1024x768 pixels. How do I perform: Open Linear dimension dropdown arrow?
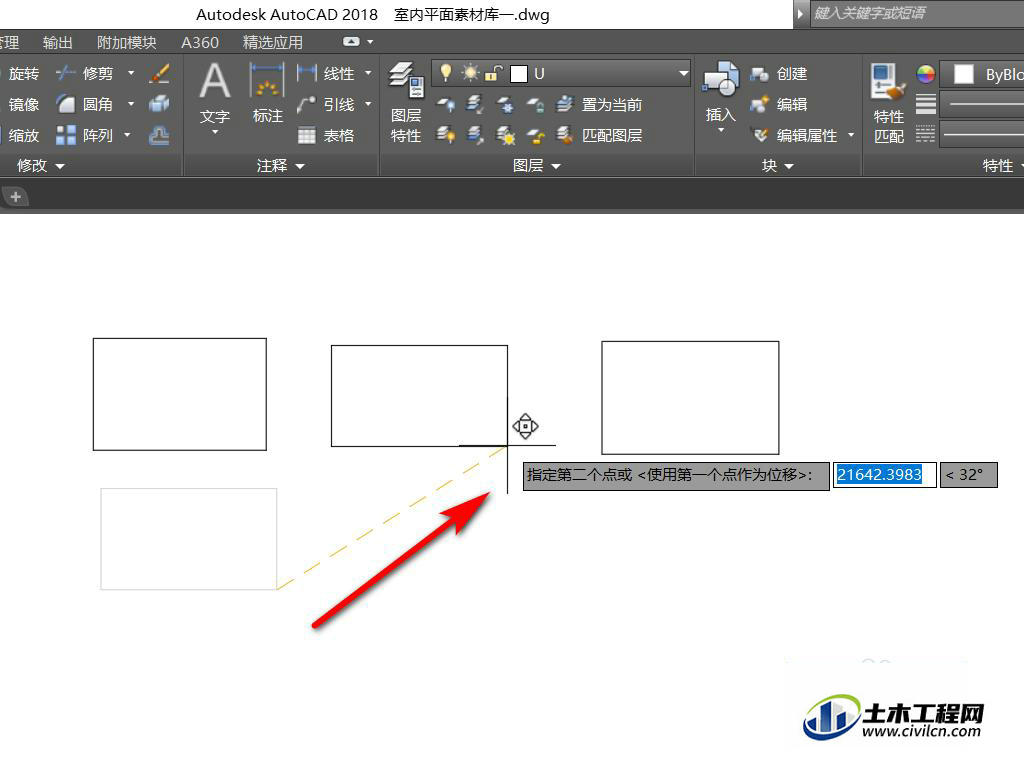tap(368, 72)
